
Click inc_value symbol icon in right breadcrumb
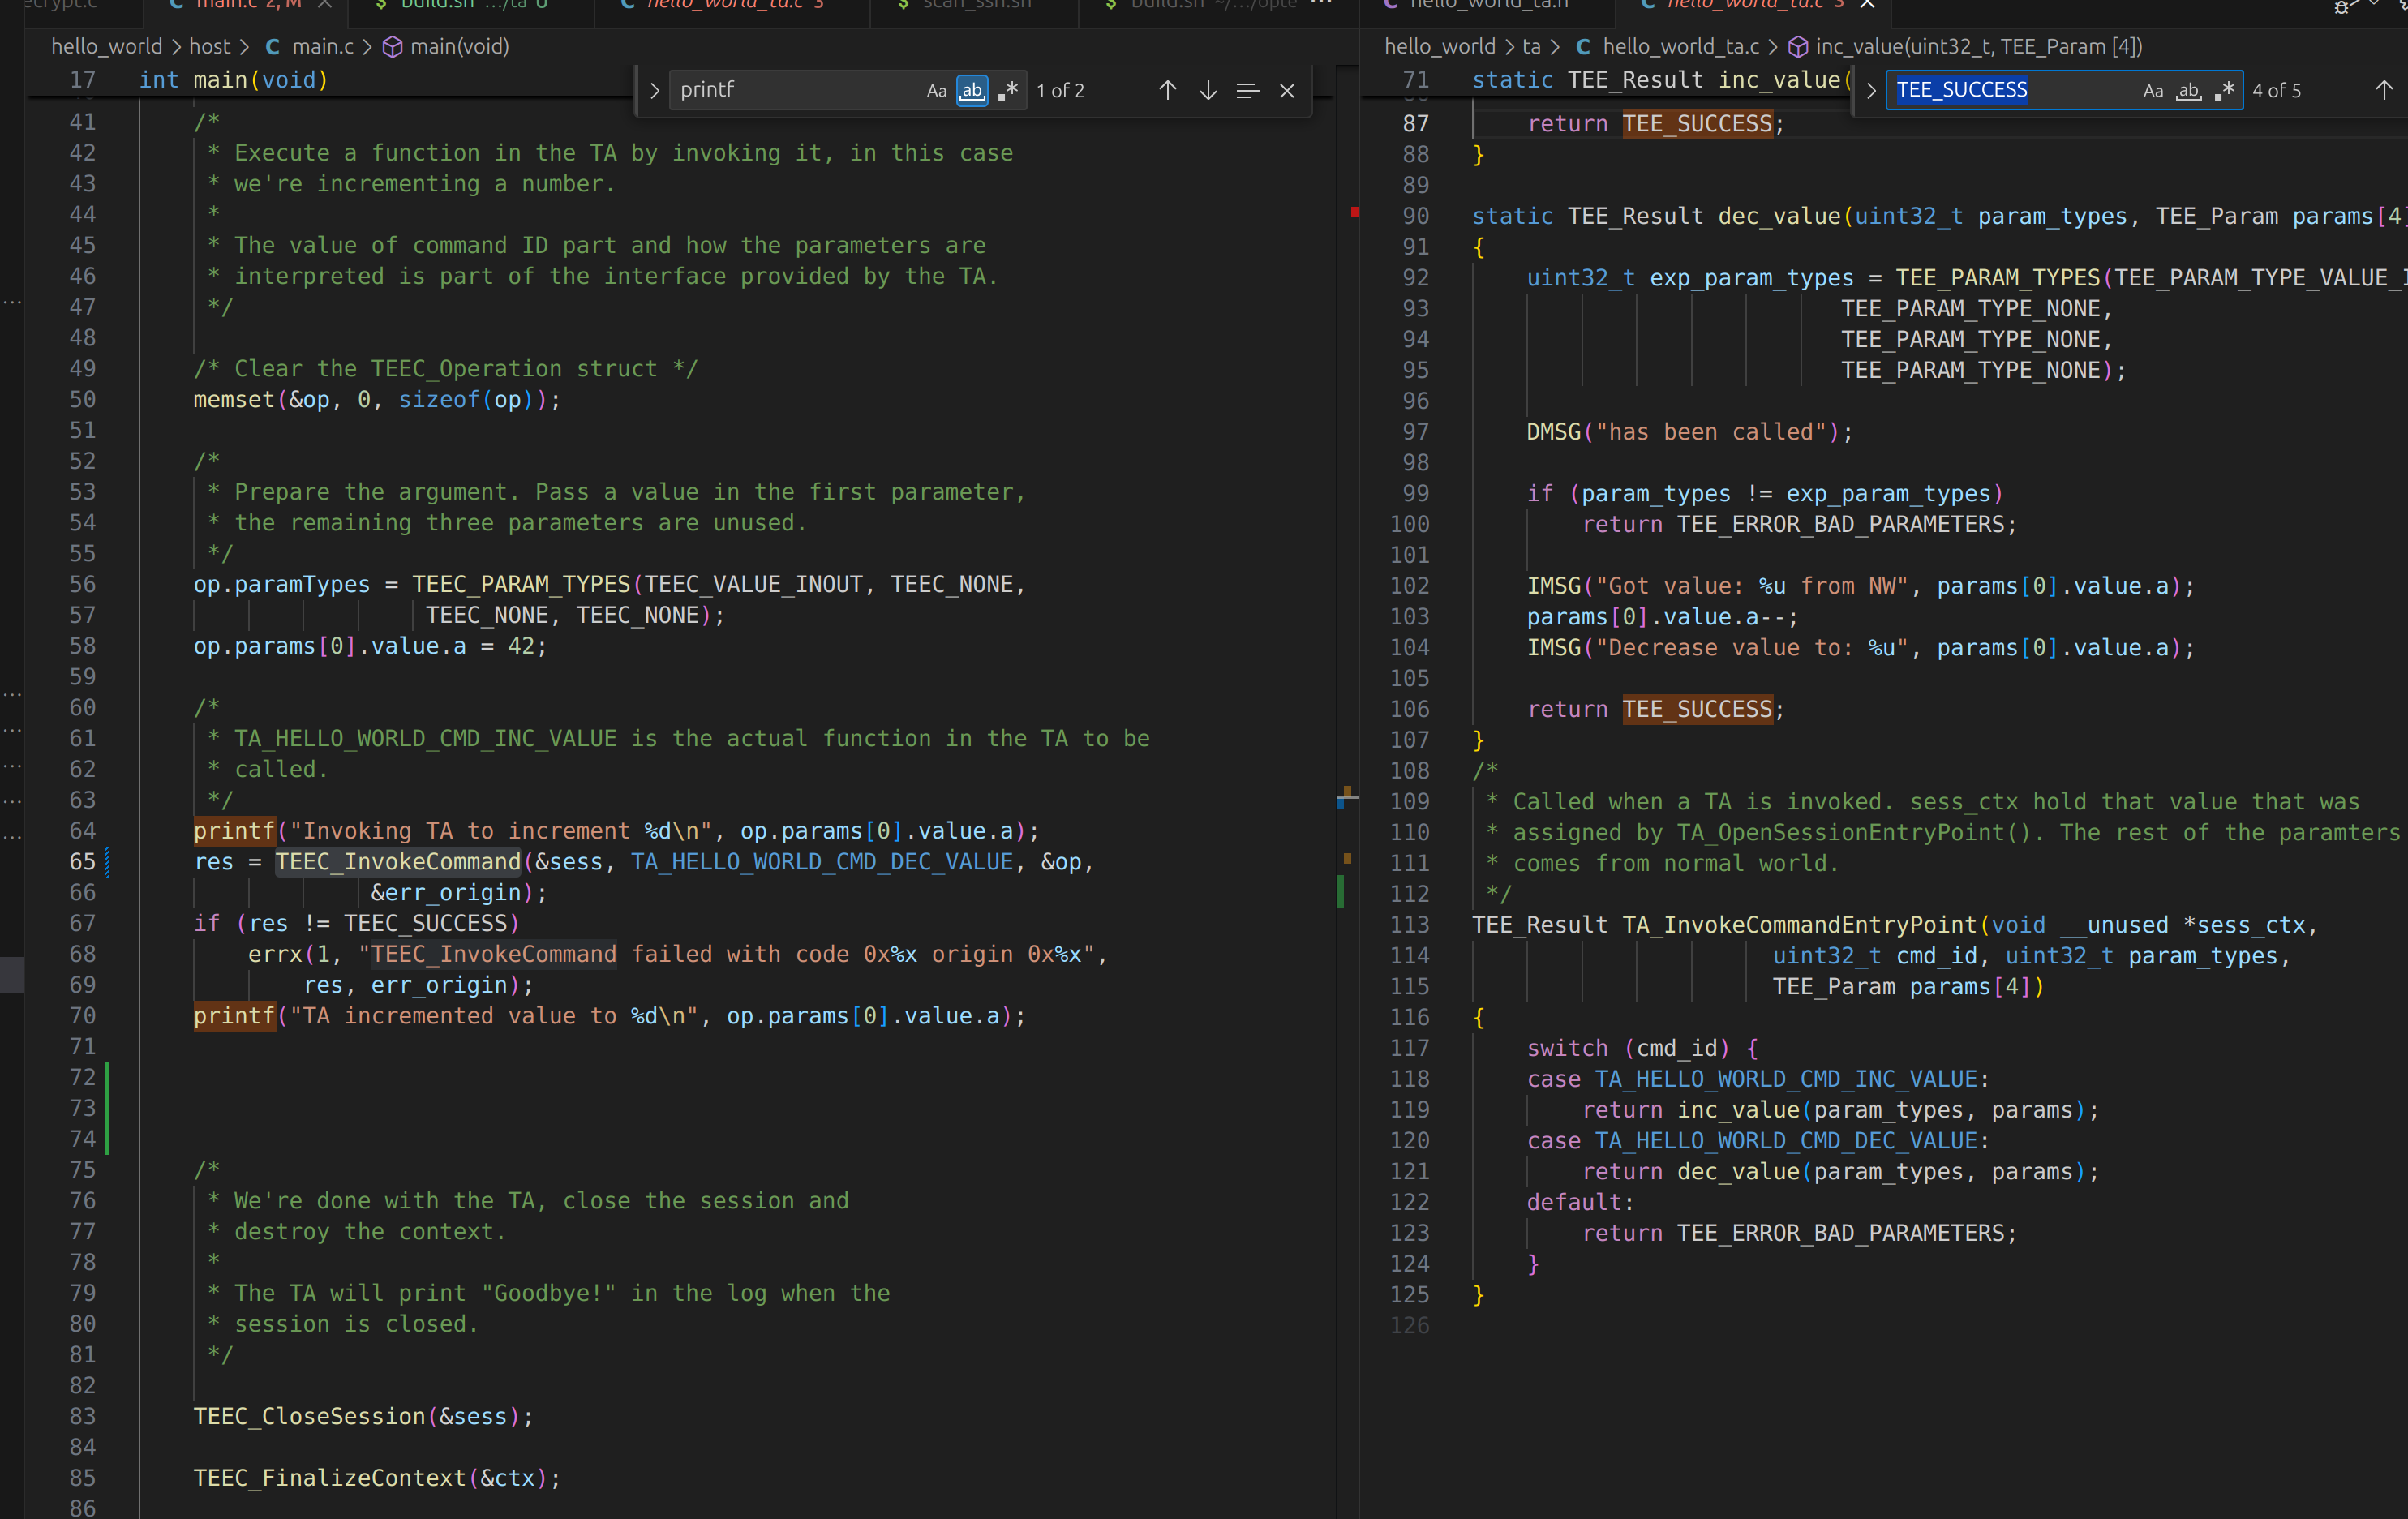(1798, 47)
